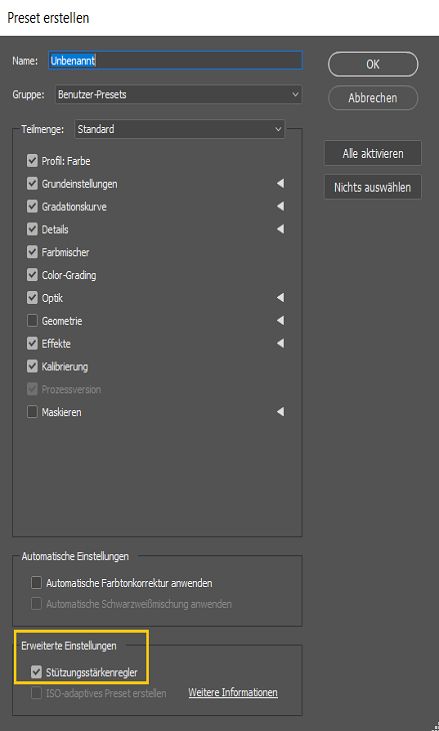Enable Automatische Farbtonkorrektur anwenden checkbox
Image resolution: width=439 pixels, height=731 pixels.
pyautogui.click(x=36, y=583)
